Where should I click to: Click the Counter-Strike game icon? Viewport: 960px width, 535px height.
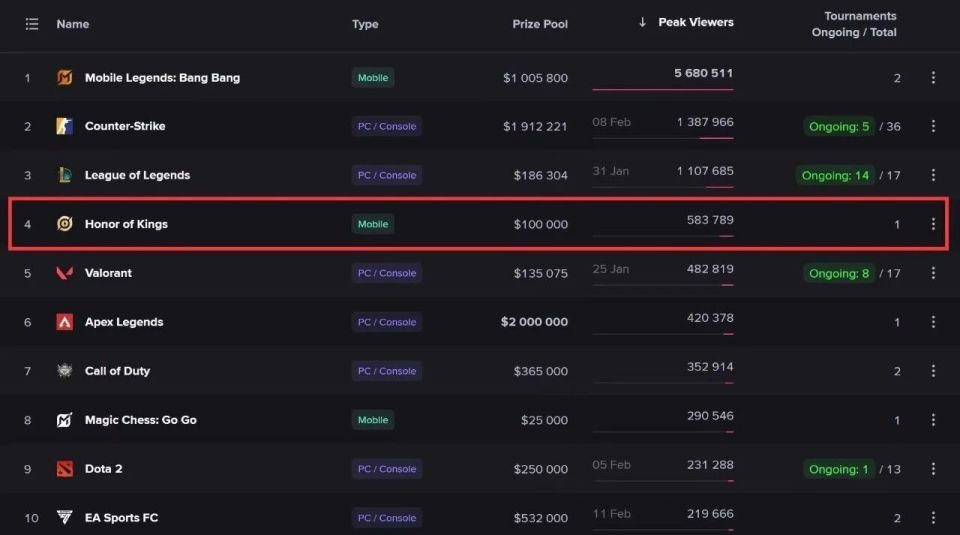[65, 127]
